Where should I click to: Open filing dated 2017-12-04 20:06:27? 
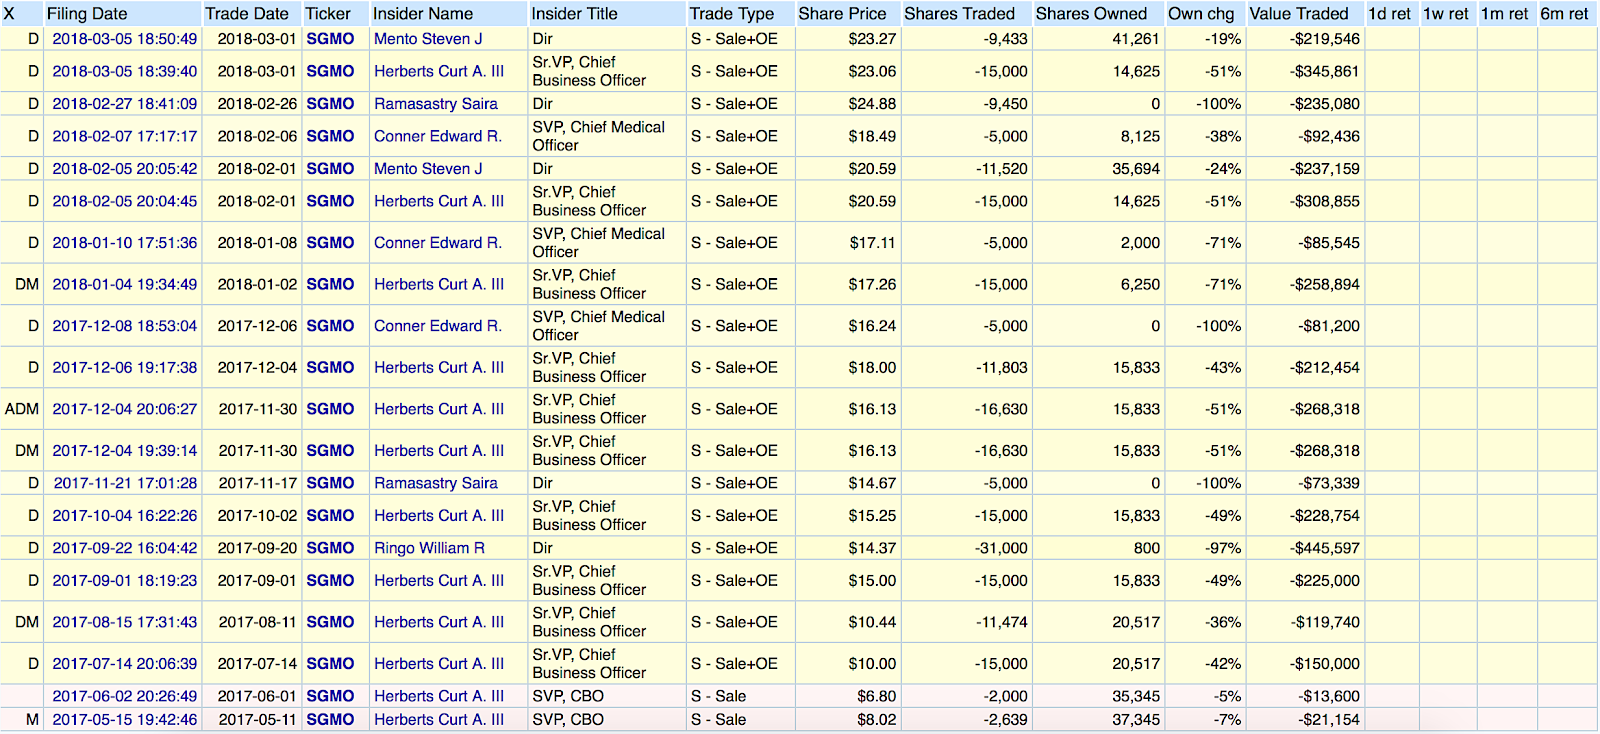click(125, 409)
